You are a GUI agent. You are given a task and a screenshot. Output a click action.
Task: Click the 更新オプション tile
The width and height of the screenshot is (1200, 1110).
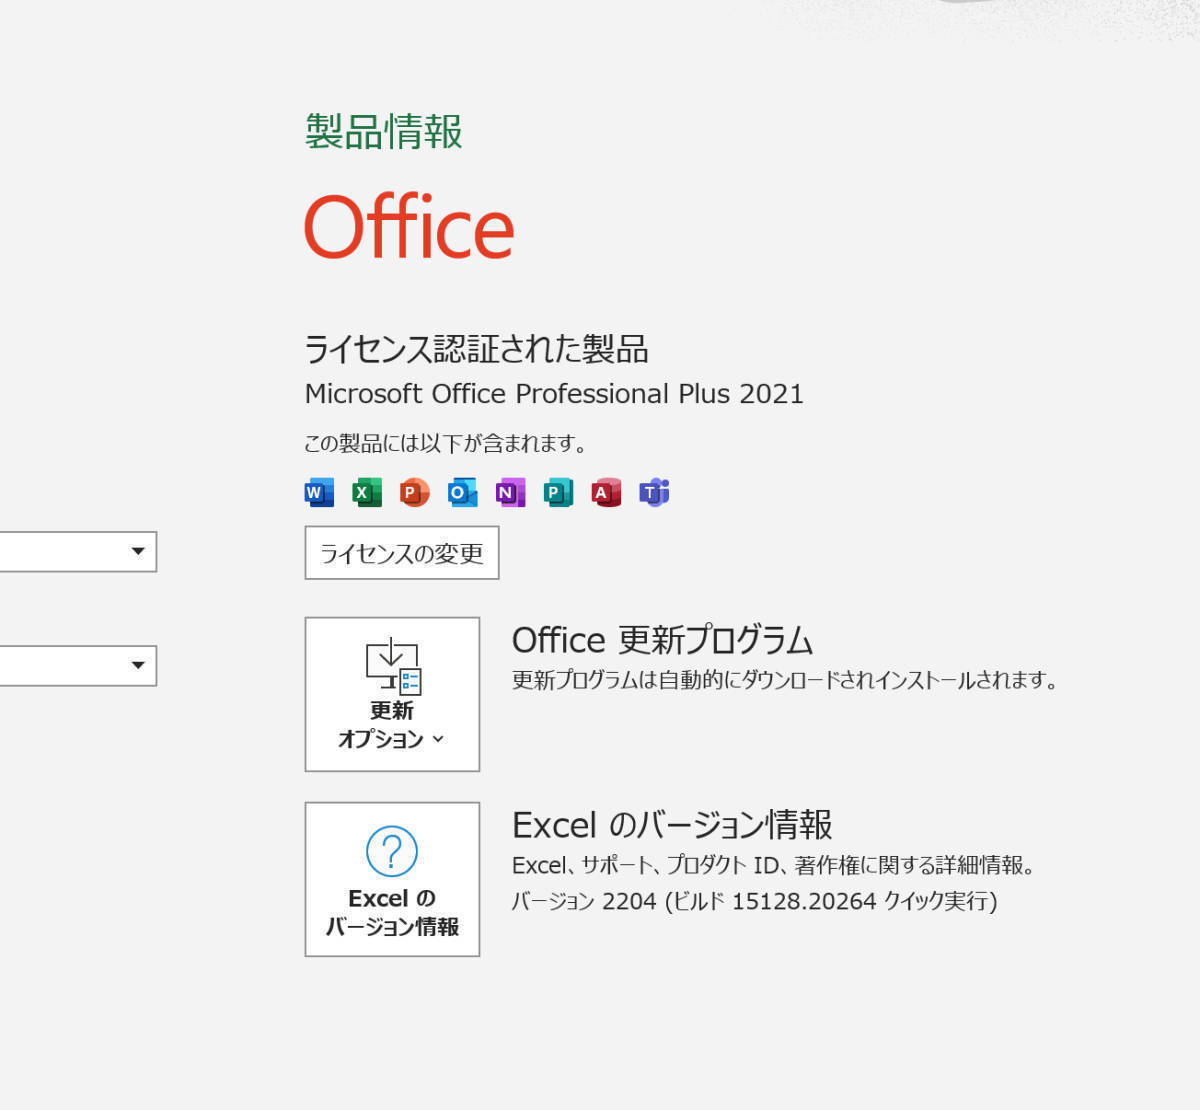click(391, 694)
